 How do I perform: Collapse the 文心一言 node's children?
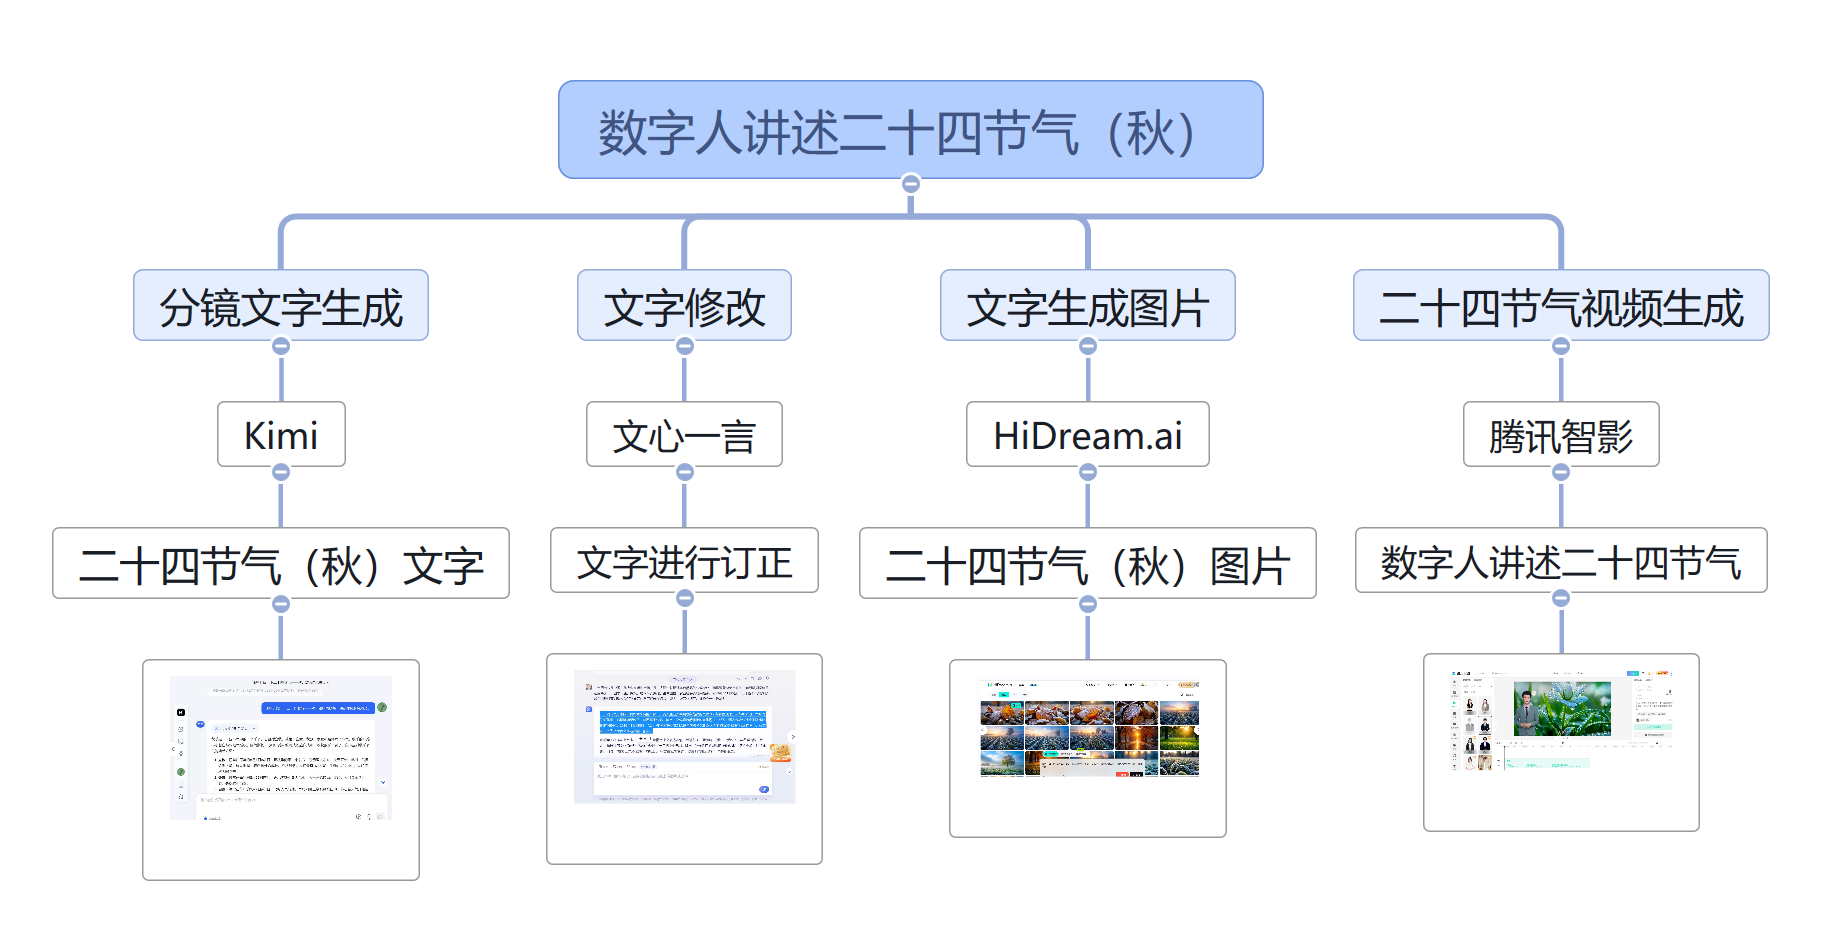click(684, 471)
